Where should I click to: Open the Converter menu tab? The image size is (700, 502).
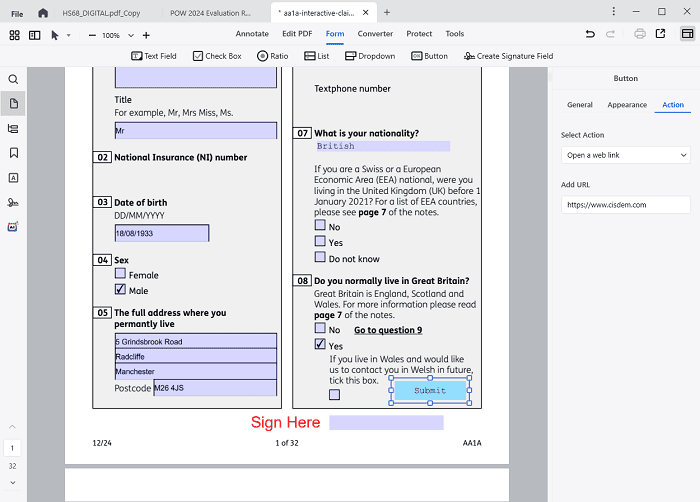point(375,34)
